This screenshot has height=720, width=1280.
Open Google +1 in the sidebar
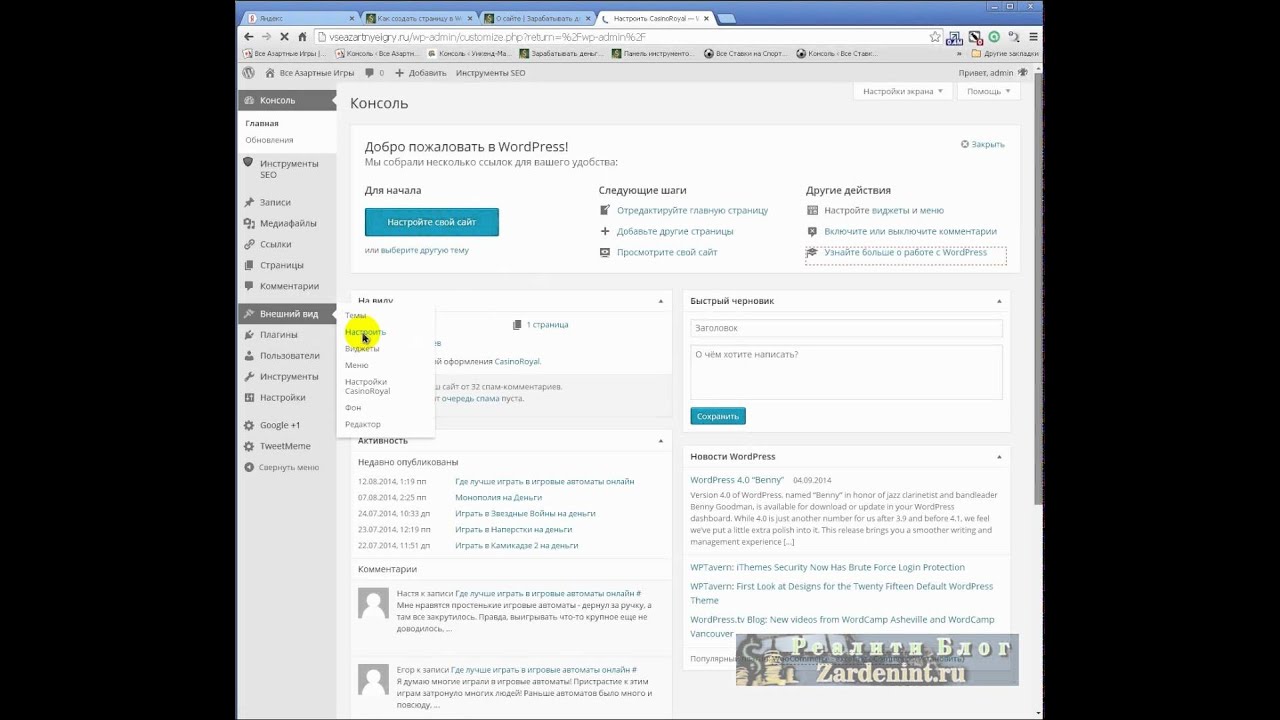(287, 425)
